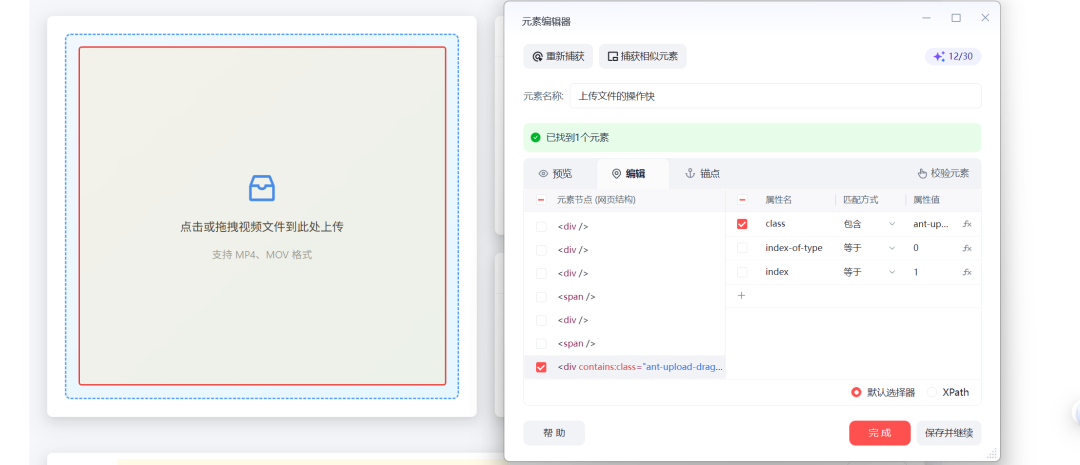The image size is (1080, 465).
Task: Click the 属性值 column header
Action: coord(926,200)
